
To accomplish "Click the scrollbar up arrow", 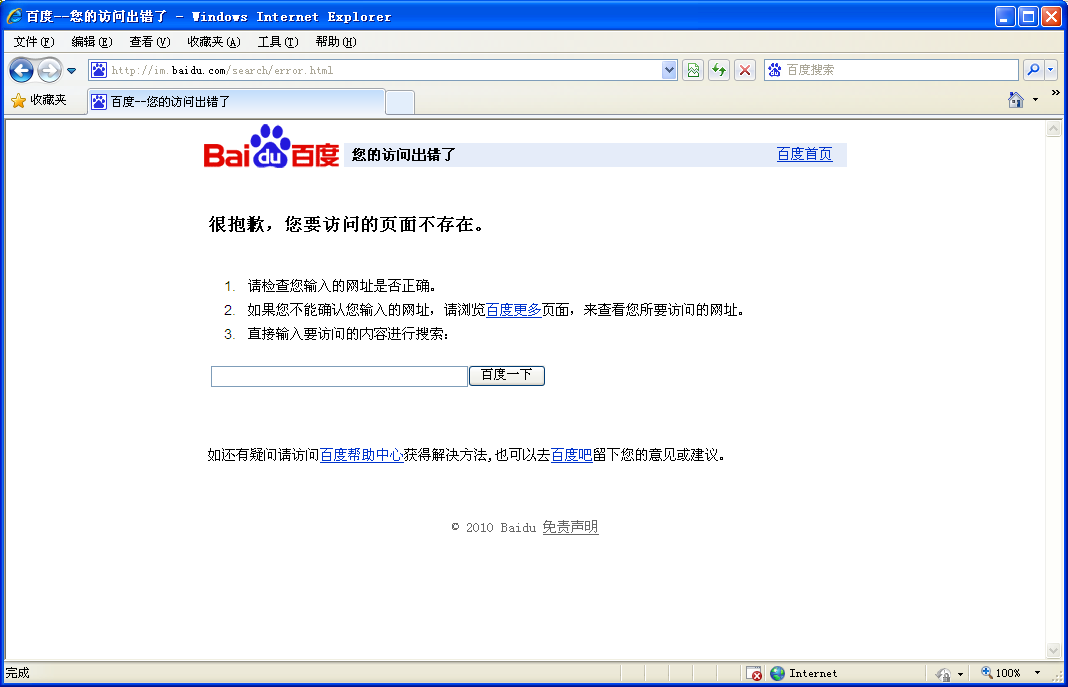I will click(1054, 128).
